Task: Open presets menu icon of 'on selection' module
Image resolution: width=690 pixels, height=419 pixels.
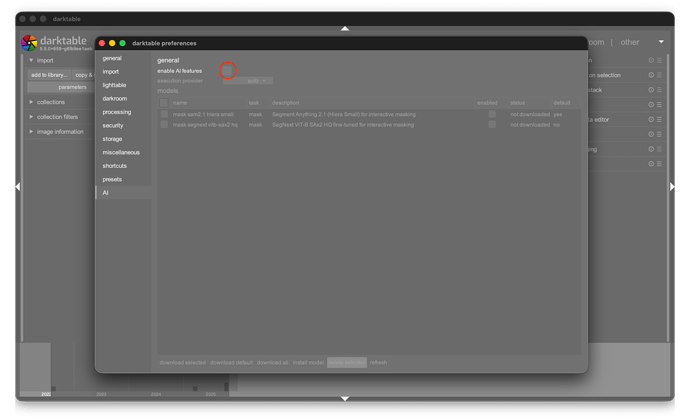Action: [x=659, y=75]
